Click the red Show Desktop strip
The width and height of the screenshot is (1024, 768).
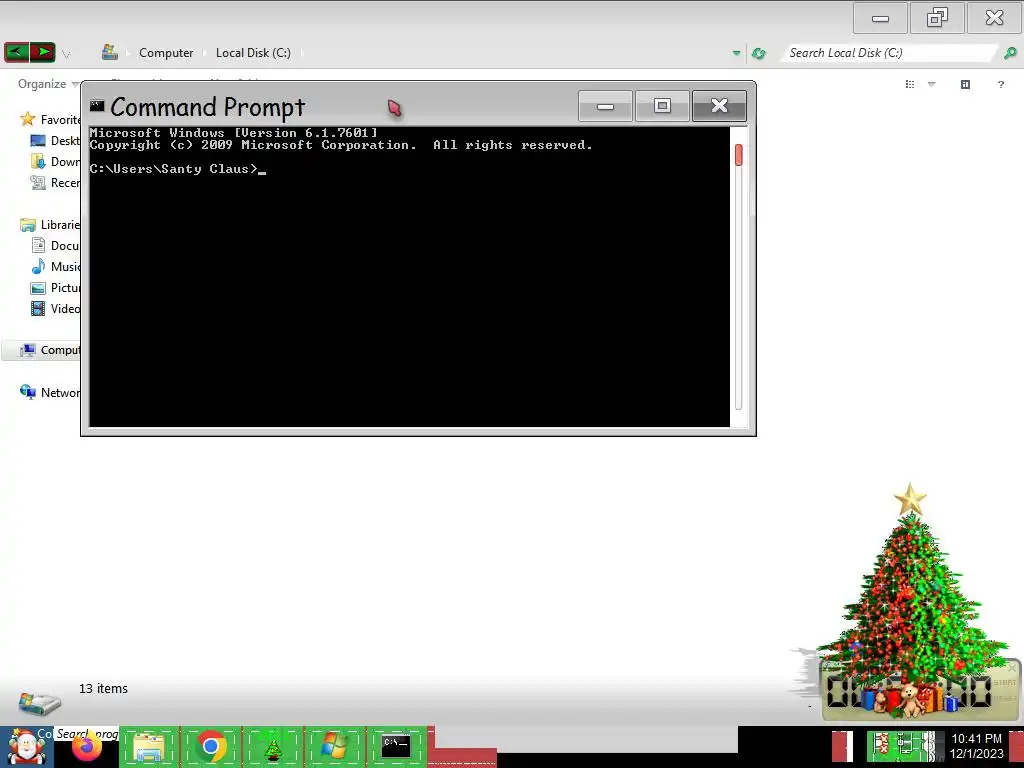1016,746
